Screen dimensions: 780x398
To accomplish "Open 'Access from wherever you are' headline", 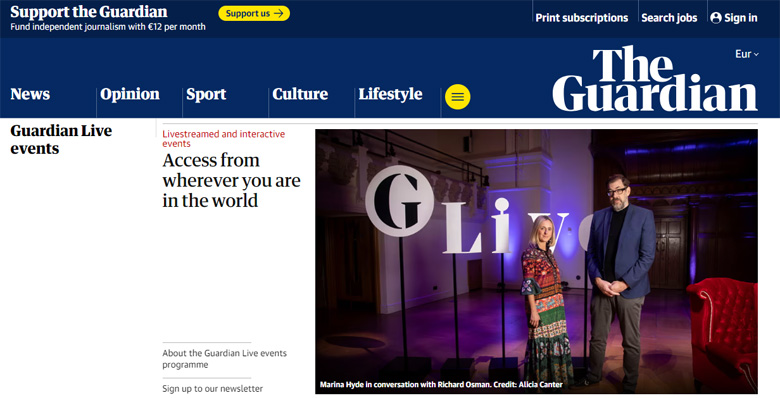I will 231,180.
